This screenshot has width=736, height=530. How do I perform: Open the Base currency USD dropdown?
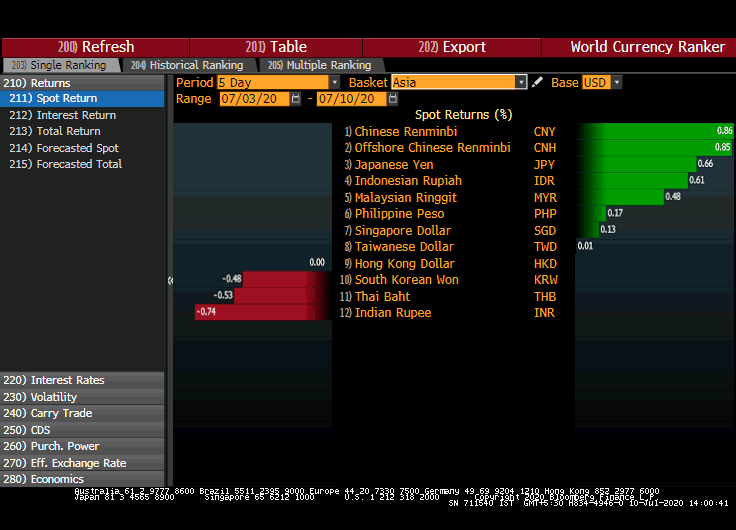click(602, 83)
